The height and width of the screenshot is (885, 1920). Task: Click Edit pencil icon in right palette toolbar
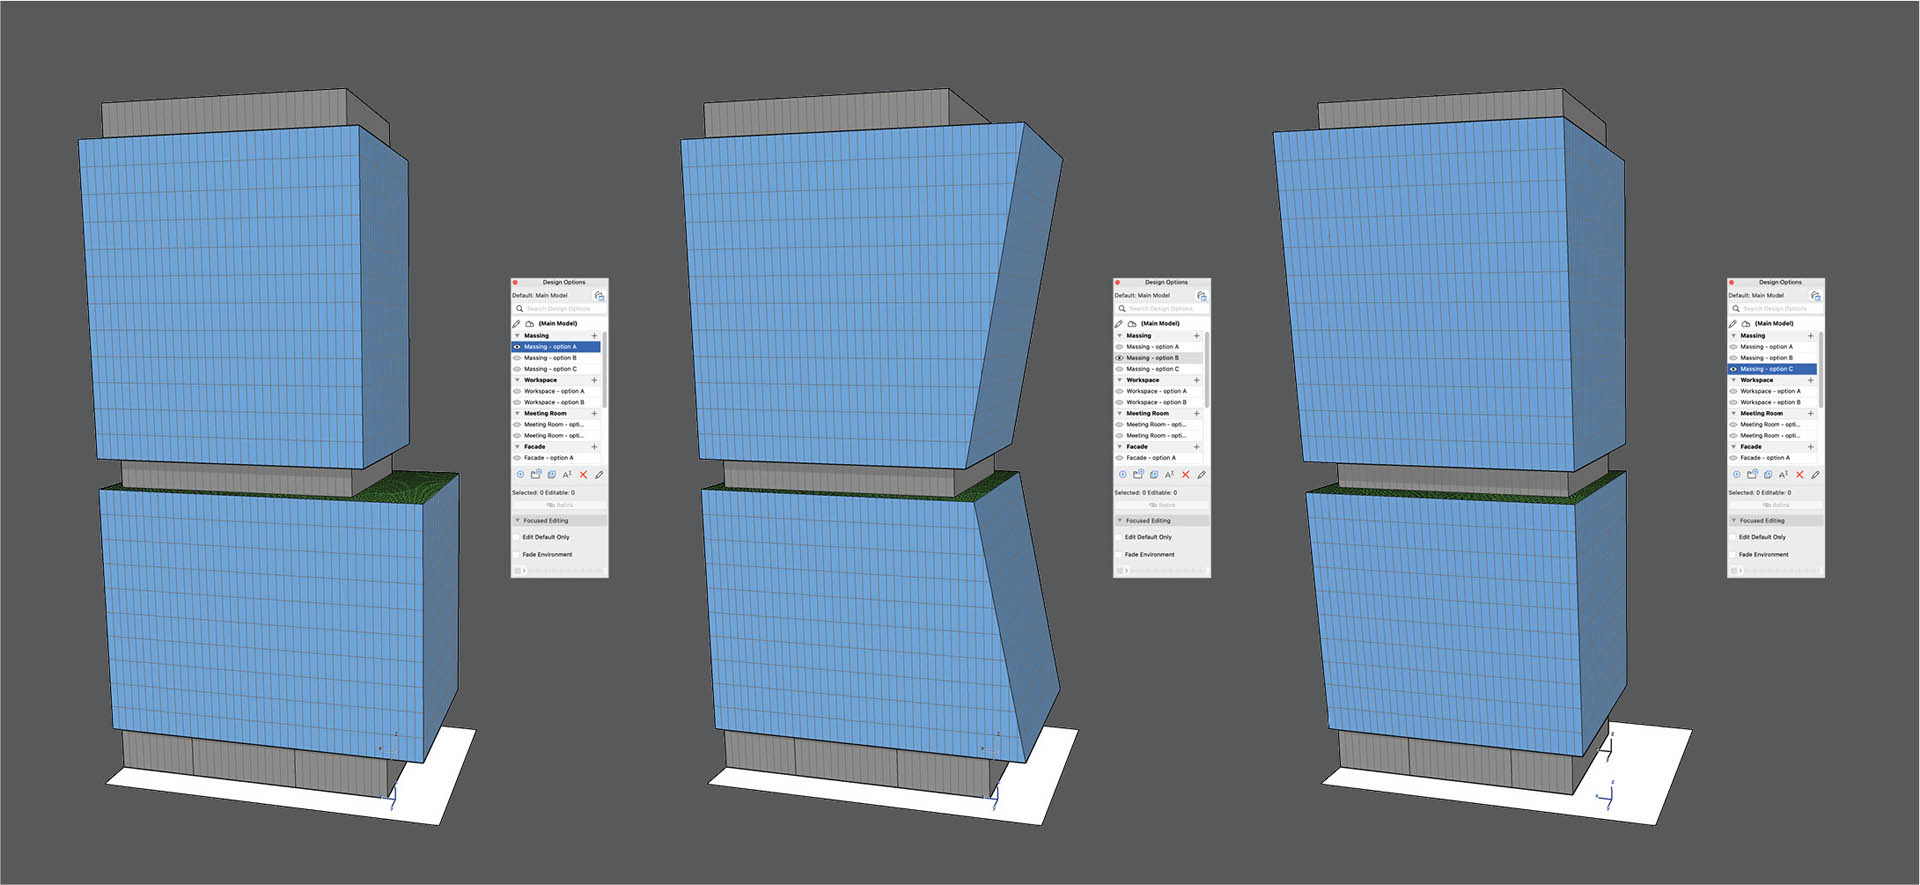(1815, 474)
